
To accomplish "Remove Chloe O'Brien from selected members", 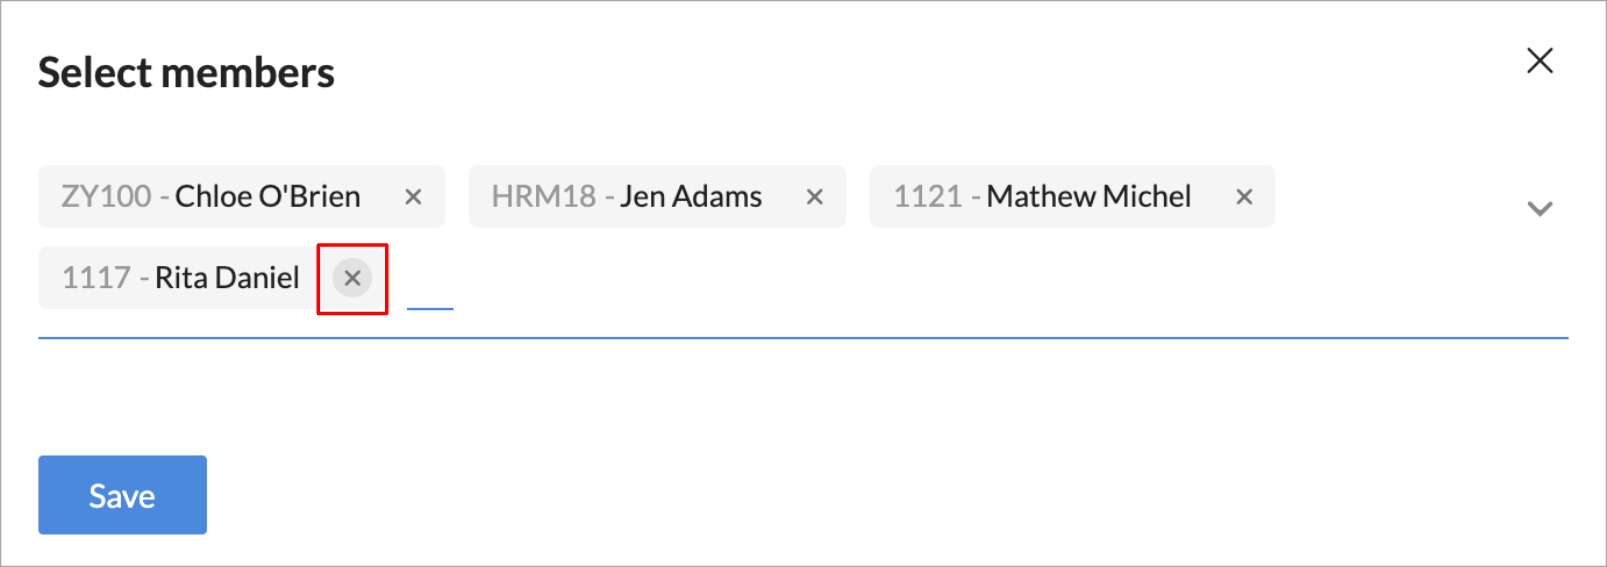I will click(413, 197).
